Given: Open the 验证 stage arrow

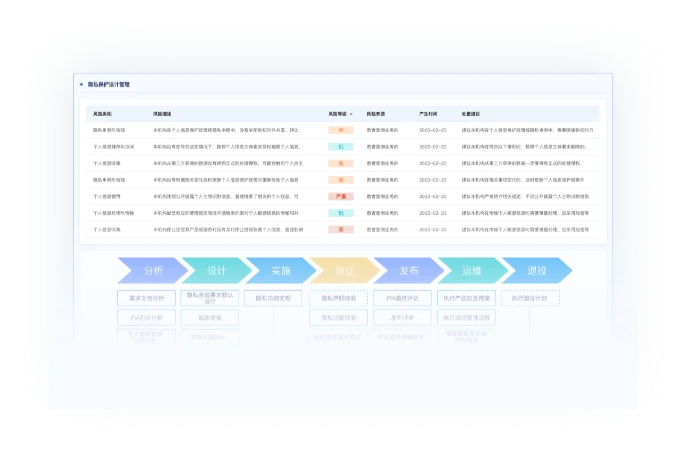Looking at the screenshot, I should point(344,270).
